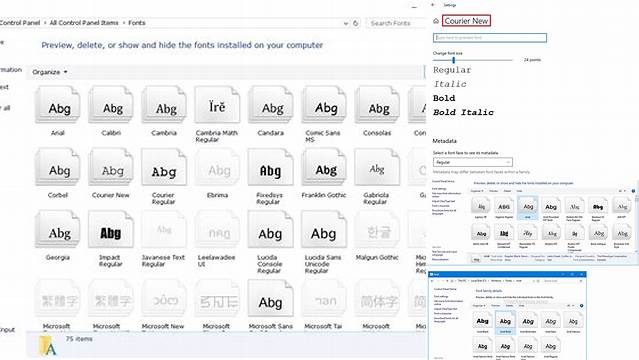Image resolution: width=639 pixels, height=360 pixels.
Task: Click the Italic style sample text
Action: (450, 84)
